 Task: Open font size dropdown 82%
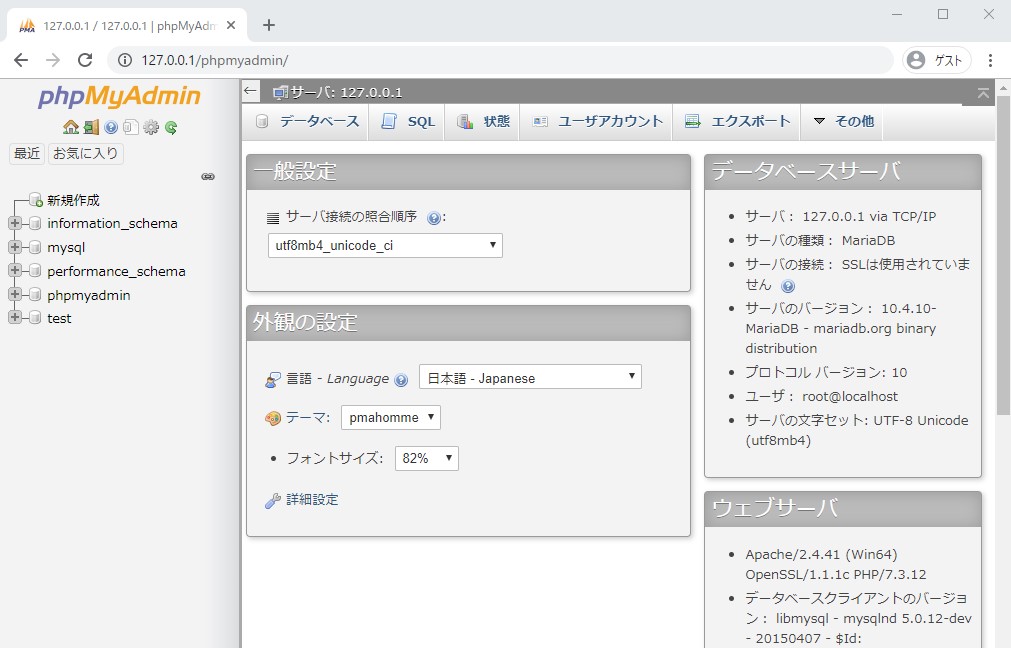click(x=427, y=458)
